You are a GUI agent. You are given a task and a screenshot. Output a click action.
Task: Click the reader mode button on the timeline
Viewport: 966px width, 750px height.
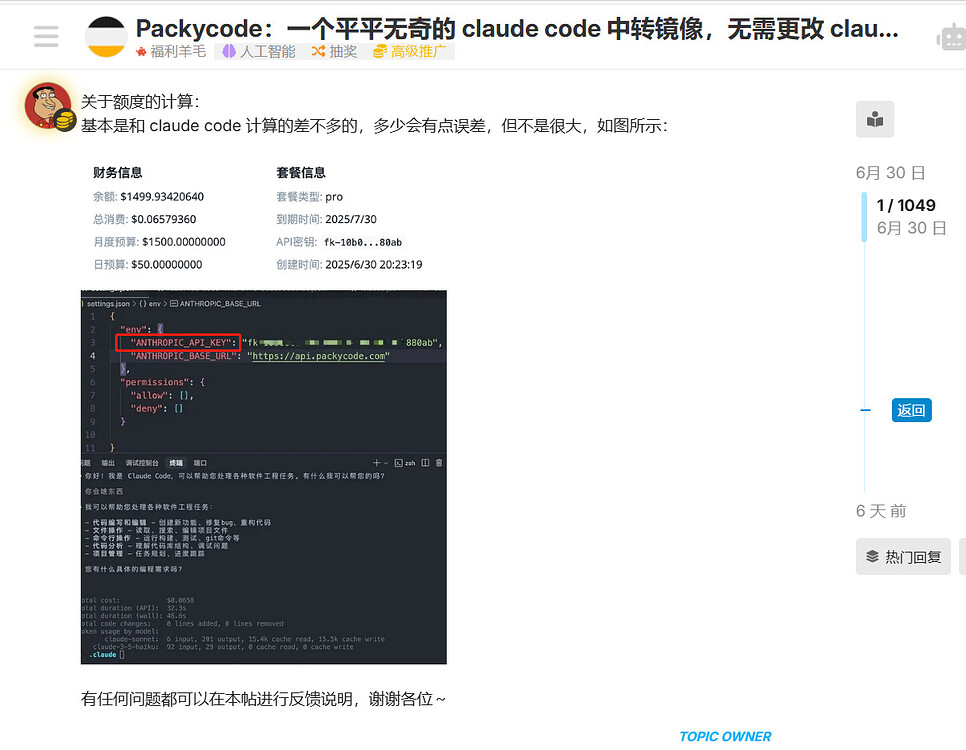pyautogui.click(x=875, y=119)
